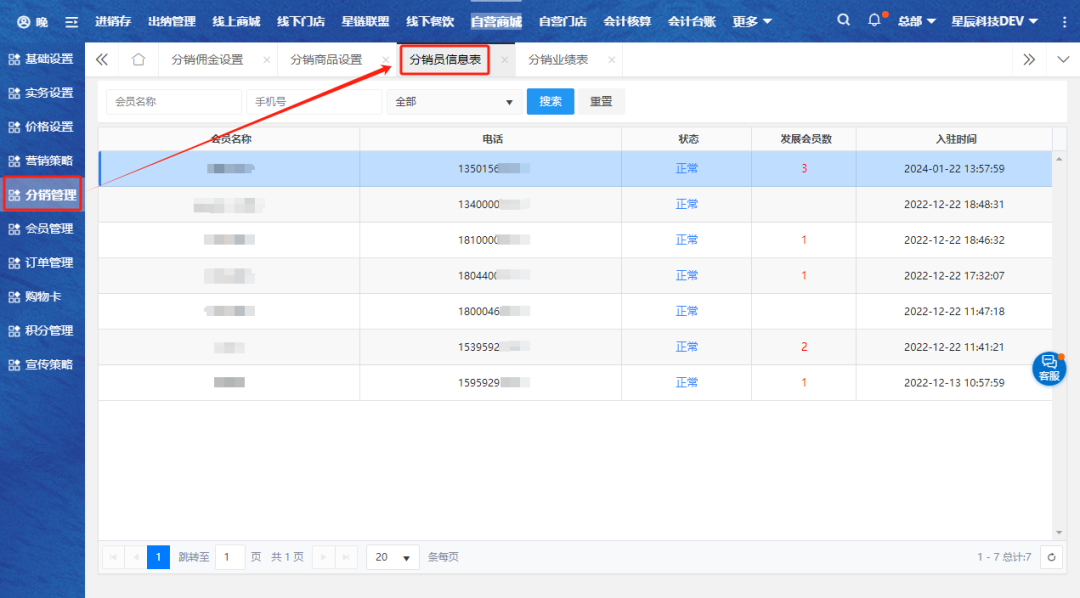Toggle the sidebar menu collapse icon

(x=71, y=22)
